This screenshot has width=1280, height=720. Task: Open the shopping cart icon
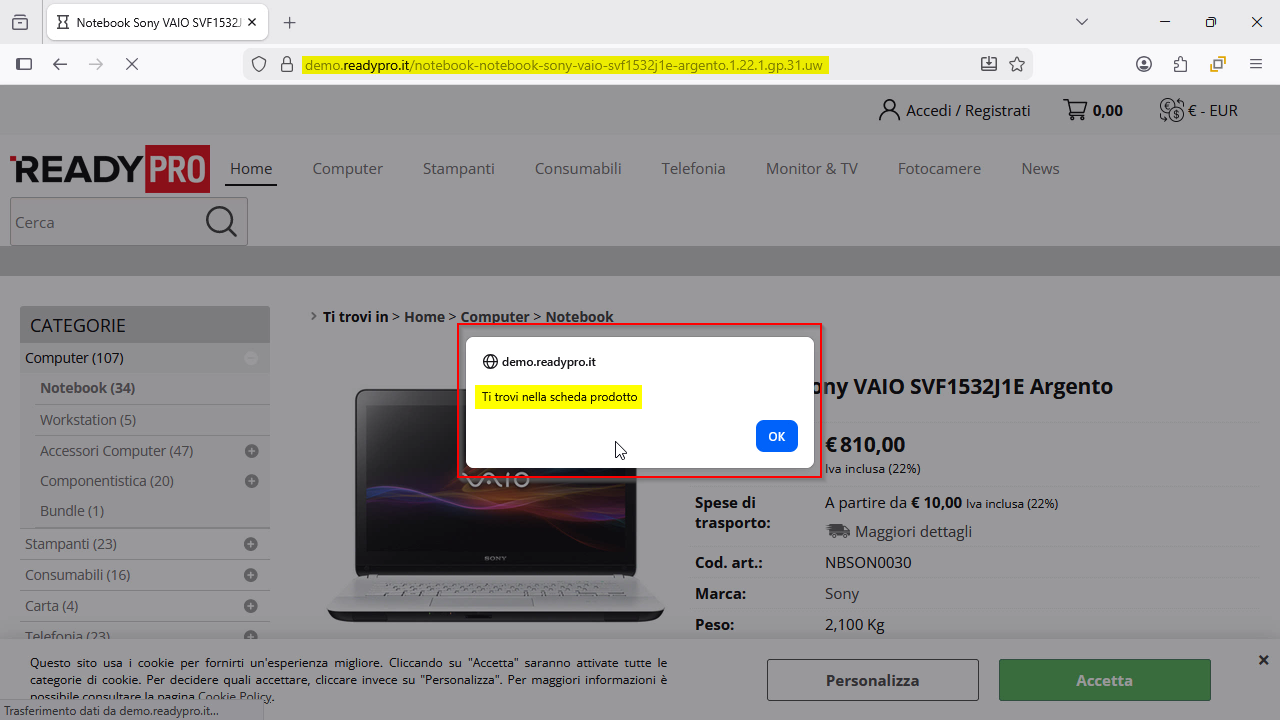(x=1075, y=110)
